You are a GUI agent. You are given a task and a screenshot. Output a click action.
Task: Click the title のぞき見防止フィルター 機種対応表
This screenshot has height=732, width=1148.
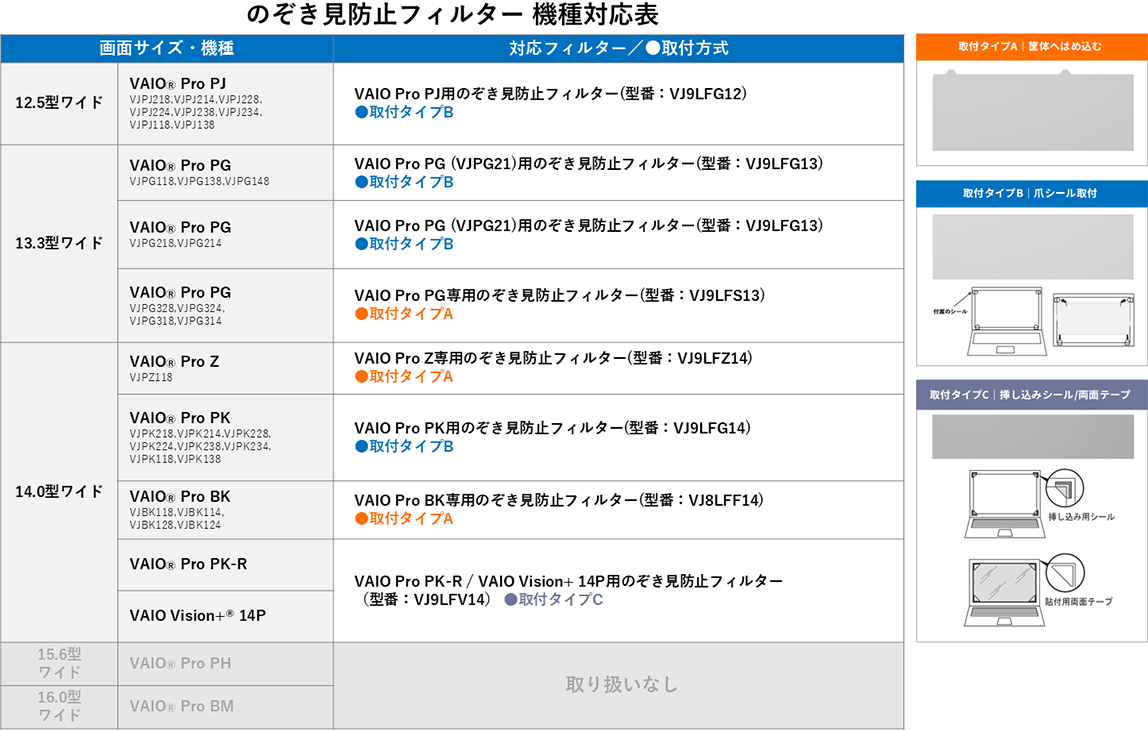[452, 14]
